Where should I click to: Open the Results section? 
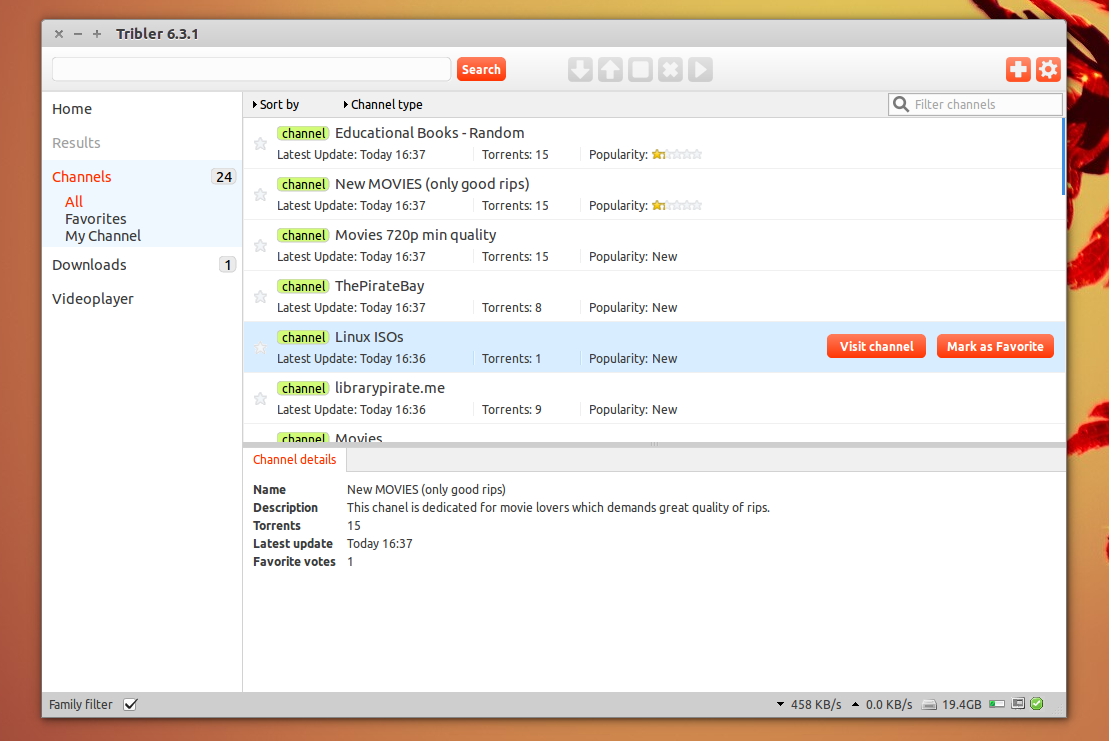point(76,143)
